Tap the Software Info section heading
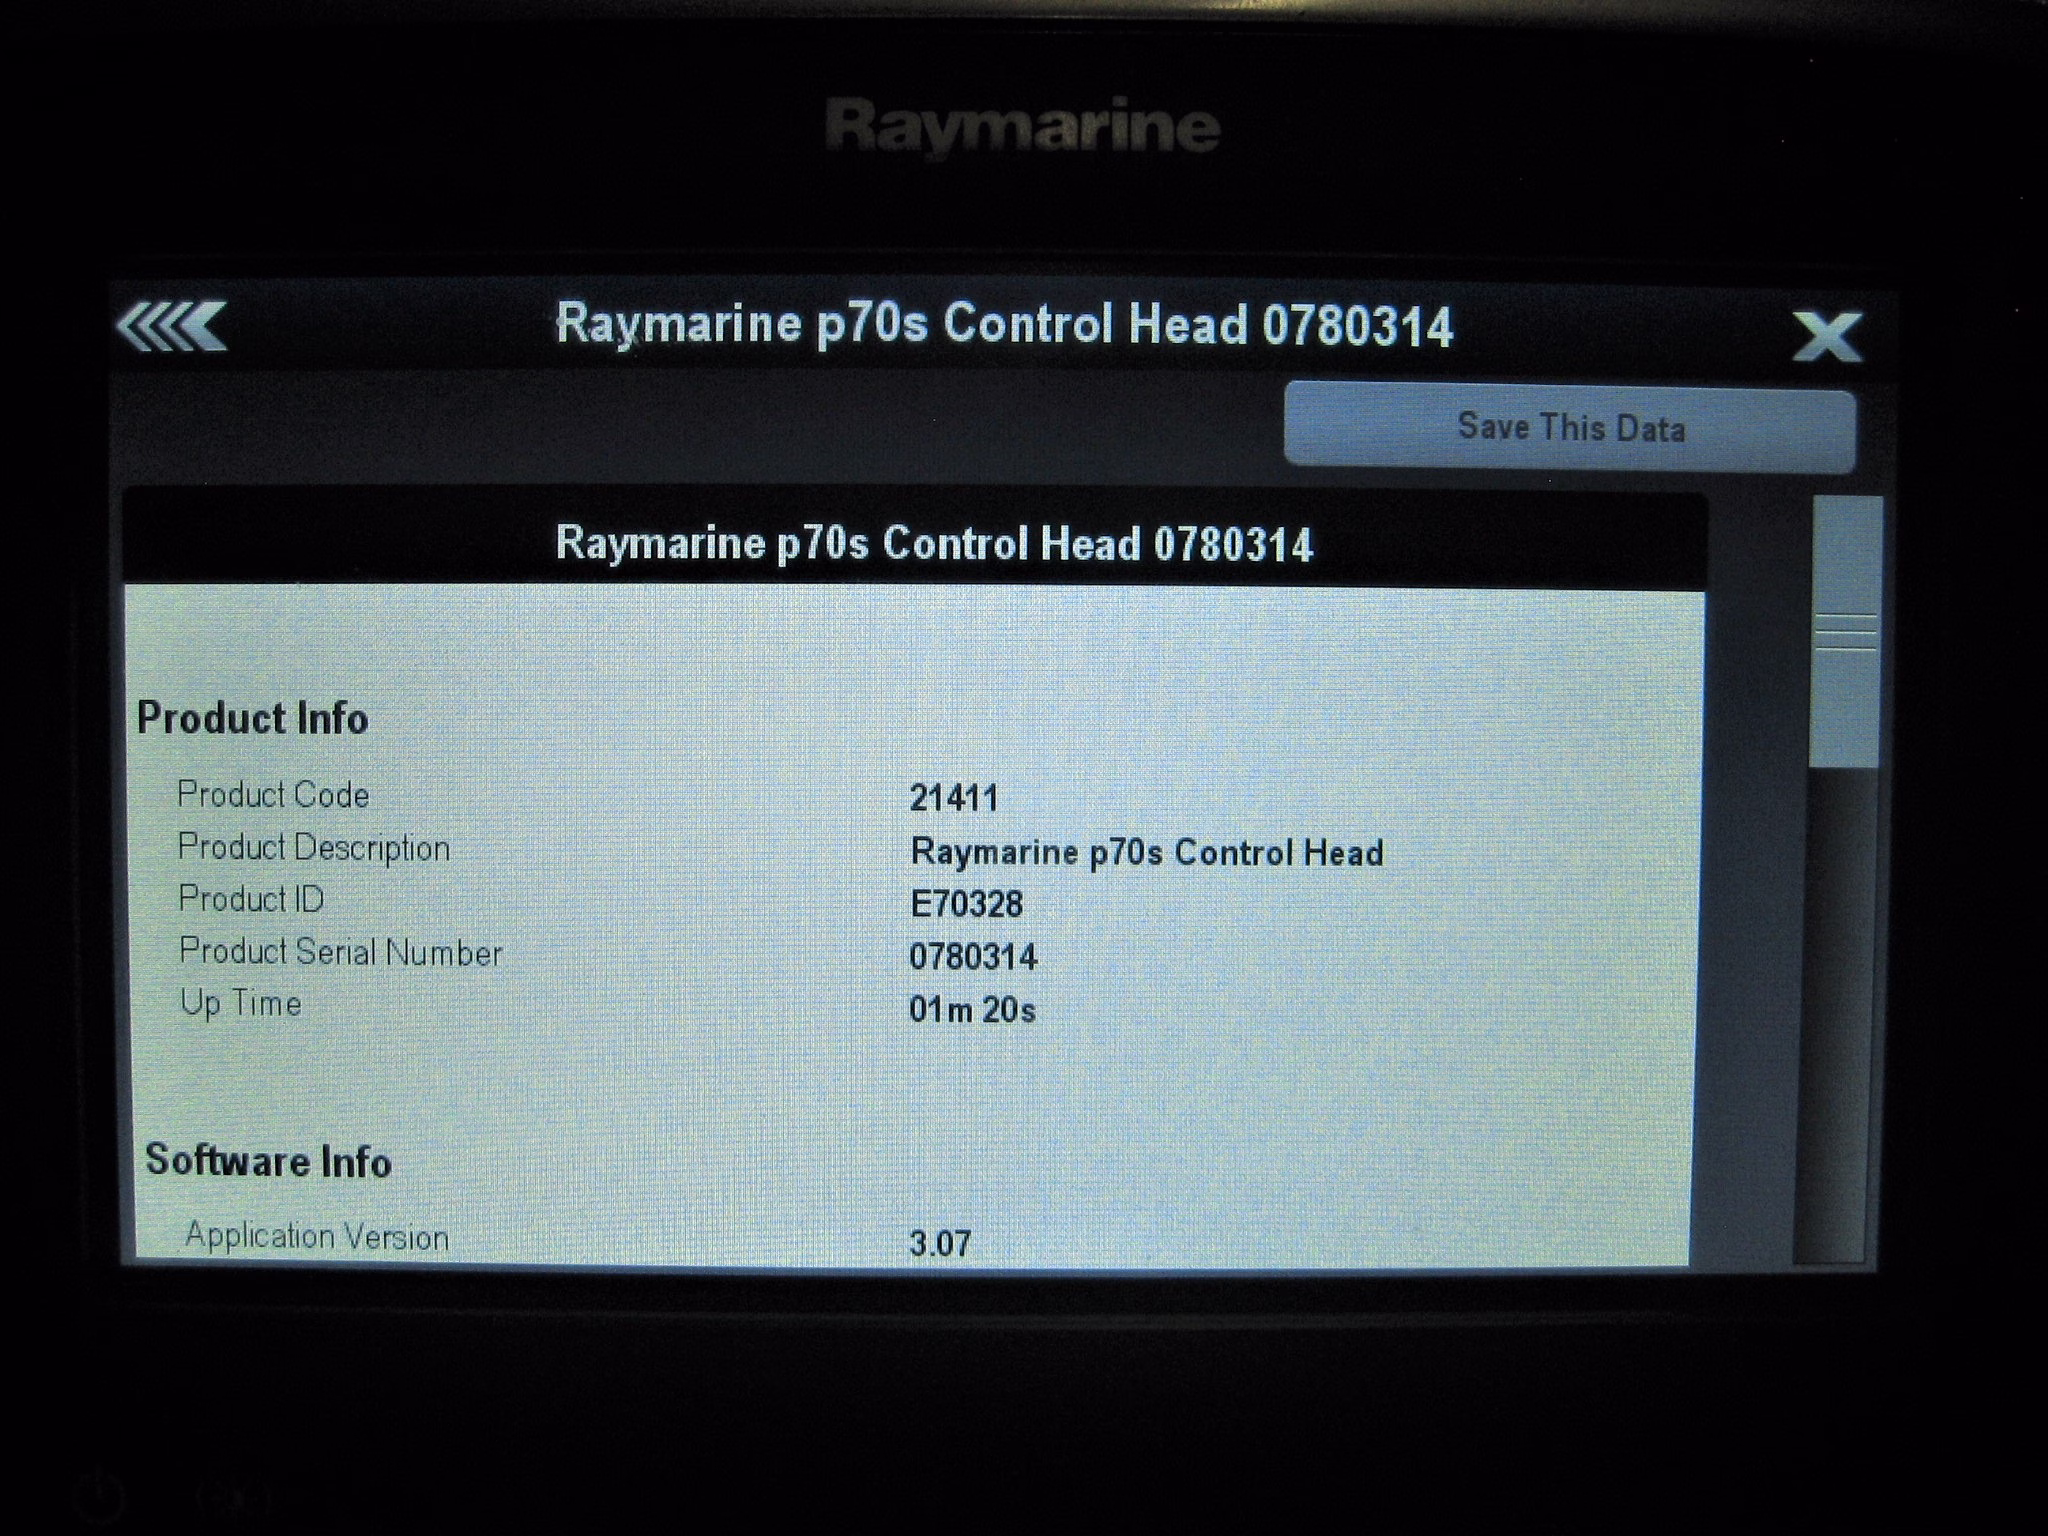 pyautogui.click(x=268, y=1161)
